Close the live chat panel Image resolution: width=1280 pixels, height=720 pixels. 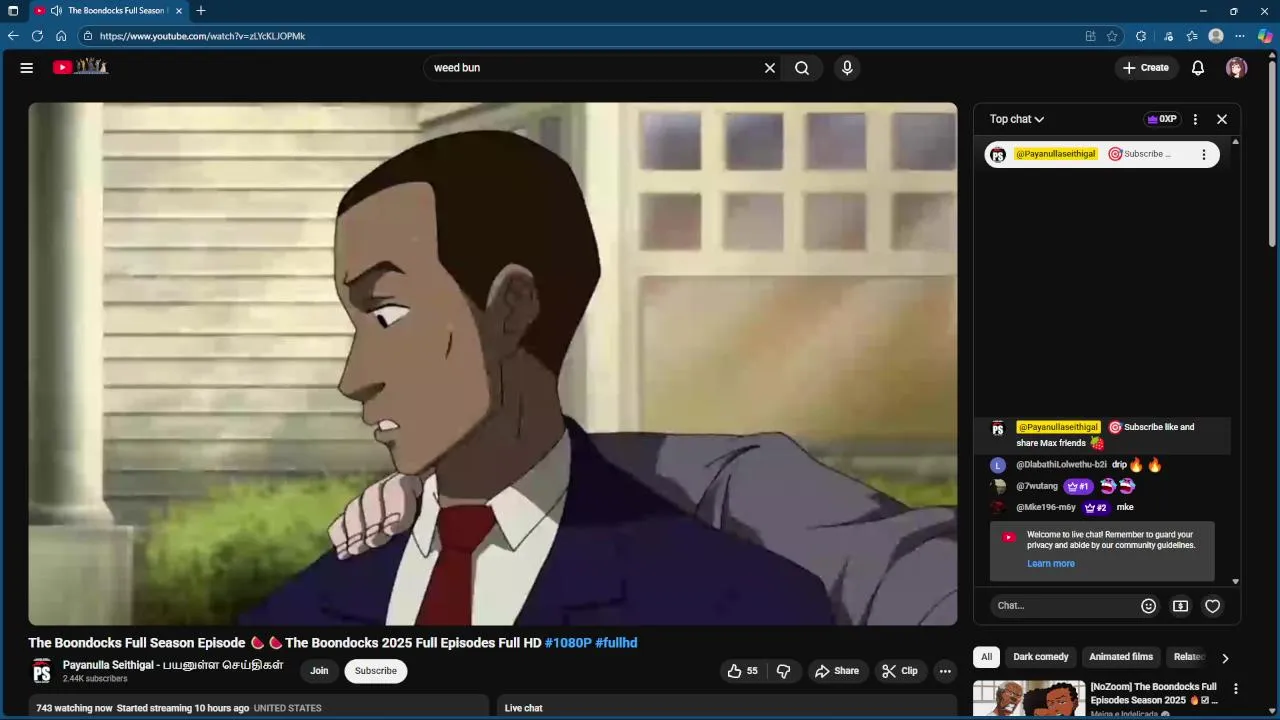1222,119
